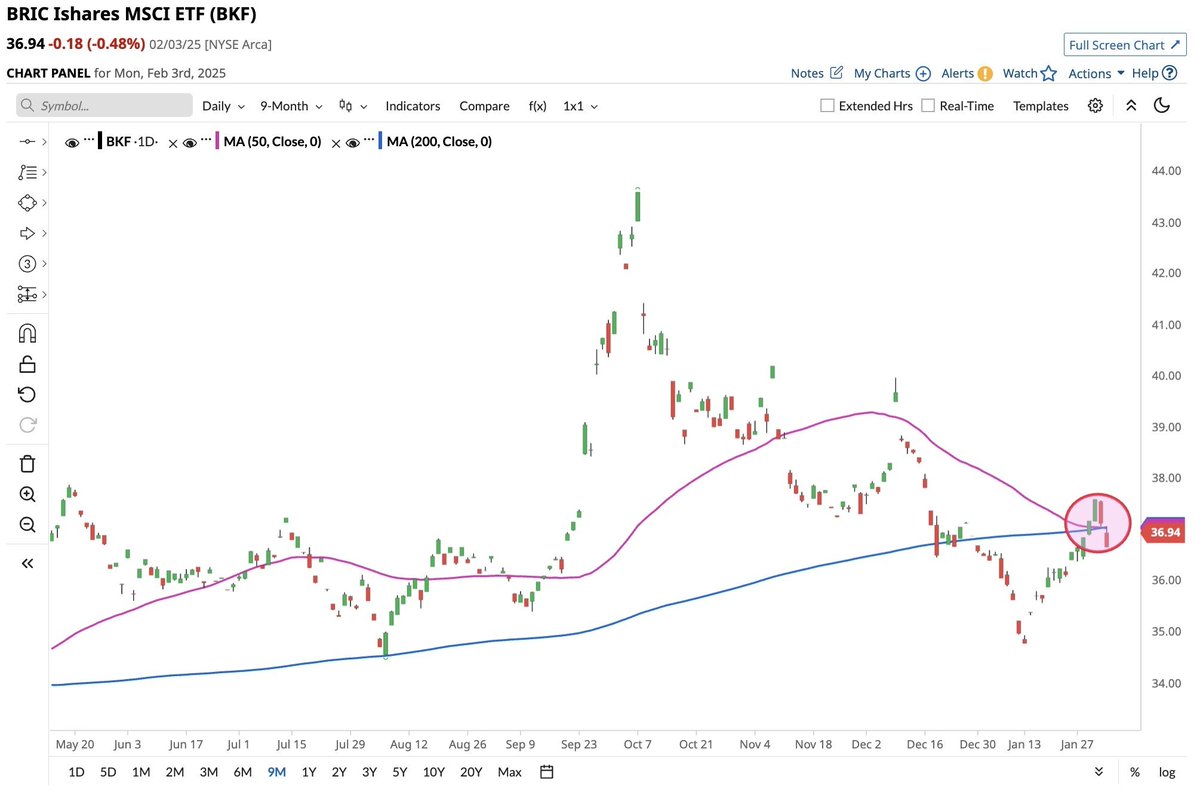Open the f(x) expressions button
Image resolution: width=1200 pixels, height=795 pixels.
pos(537,105)
